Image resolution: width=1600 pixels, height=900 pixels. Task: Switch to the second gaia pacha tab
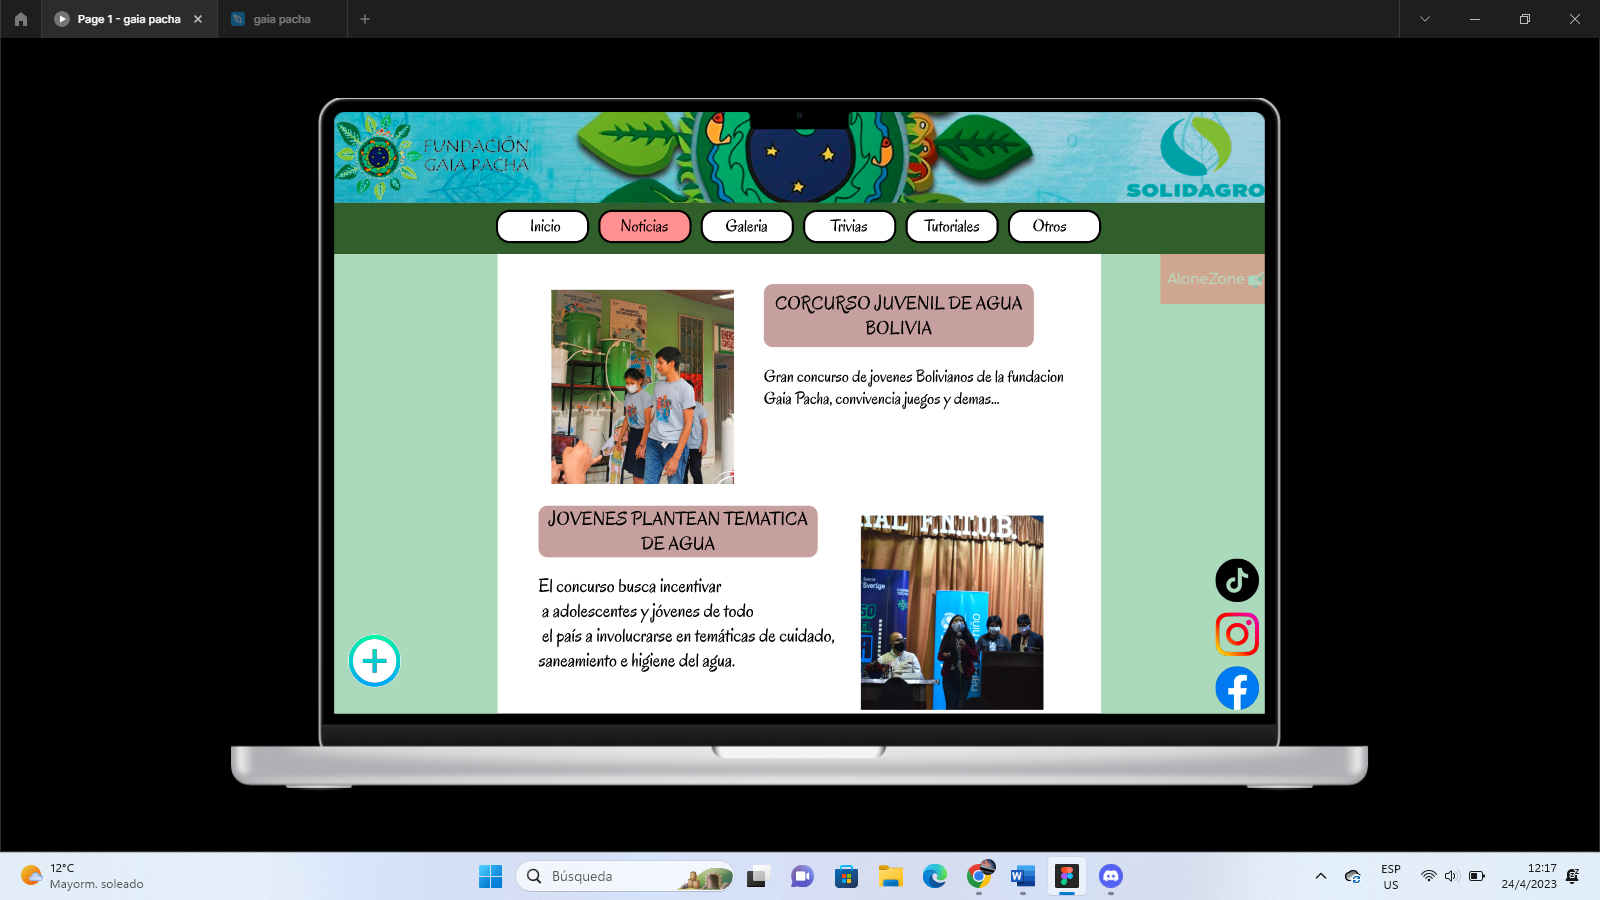click(281, 19)
